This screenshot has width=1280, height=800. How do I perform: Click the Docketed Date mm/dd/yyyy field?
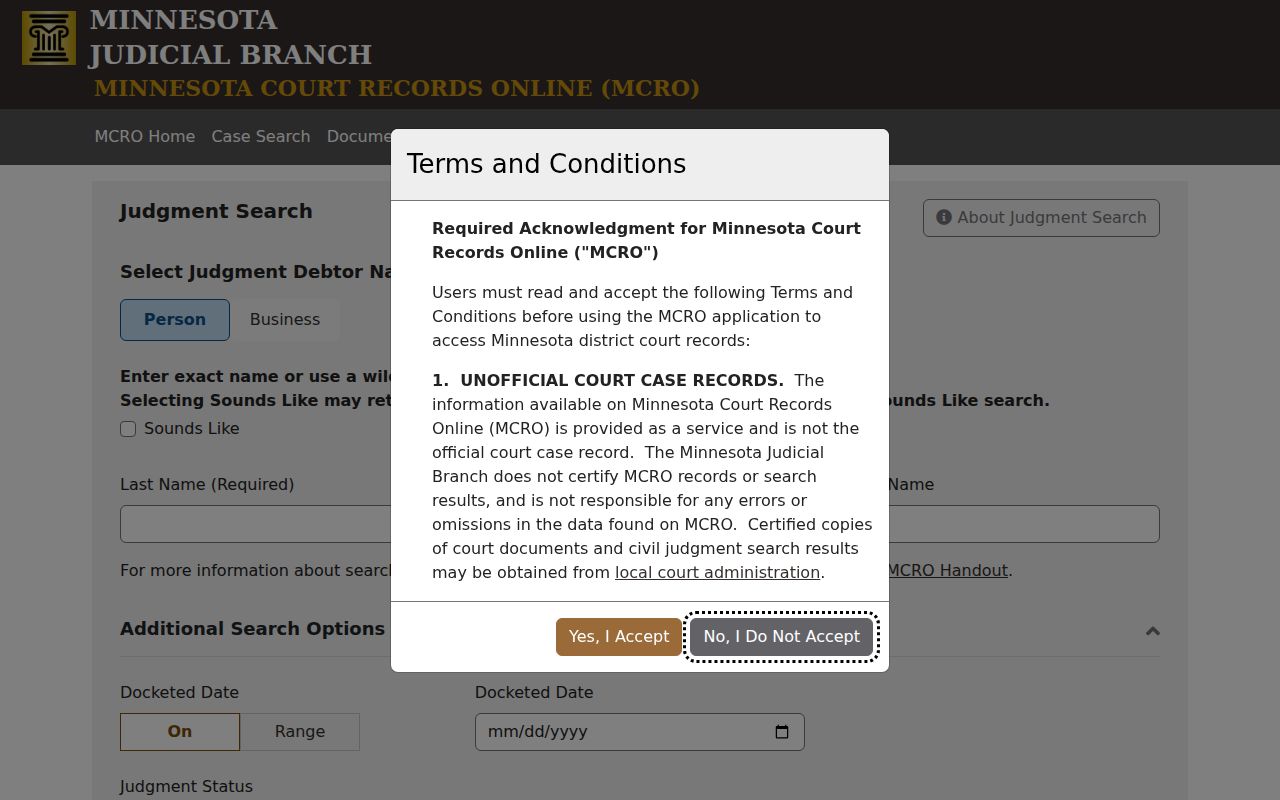640,732
